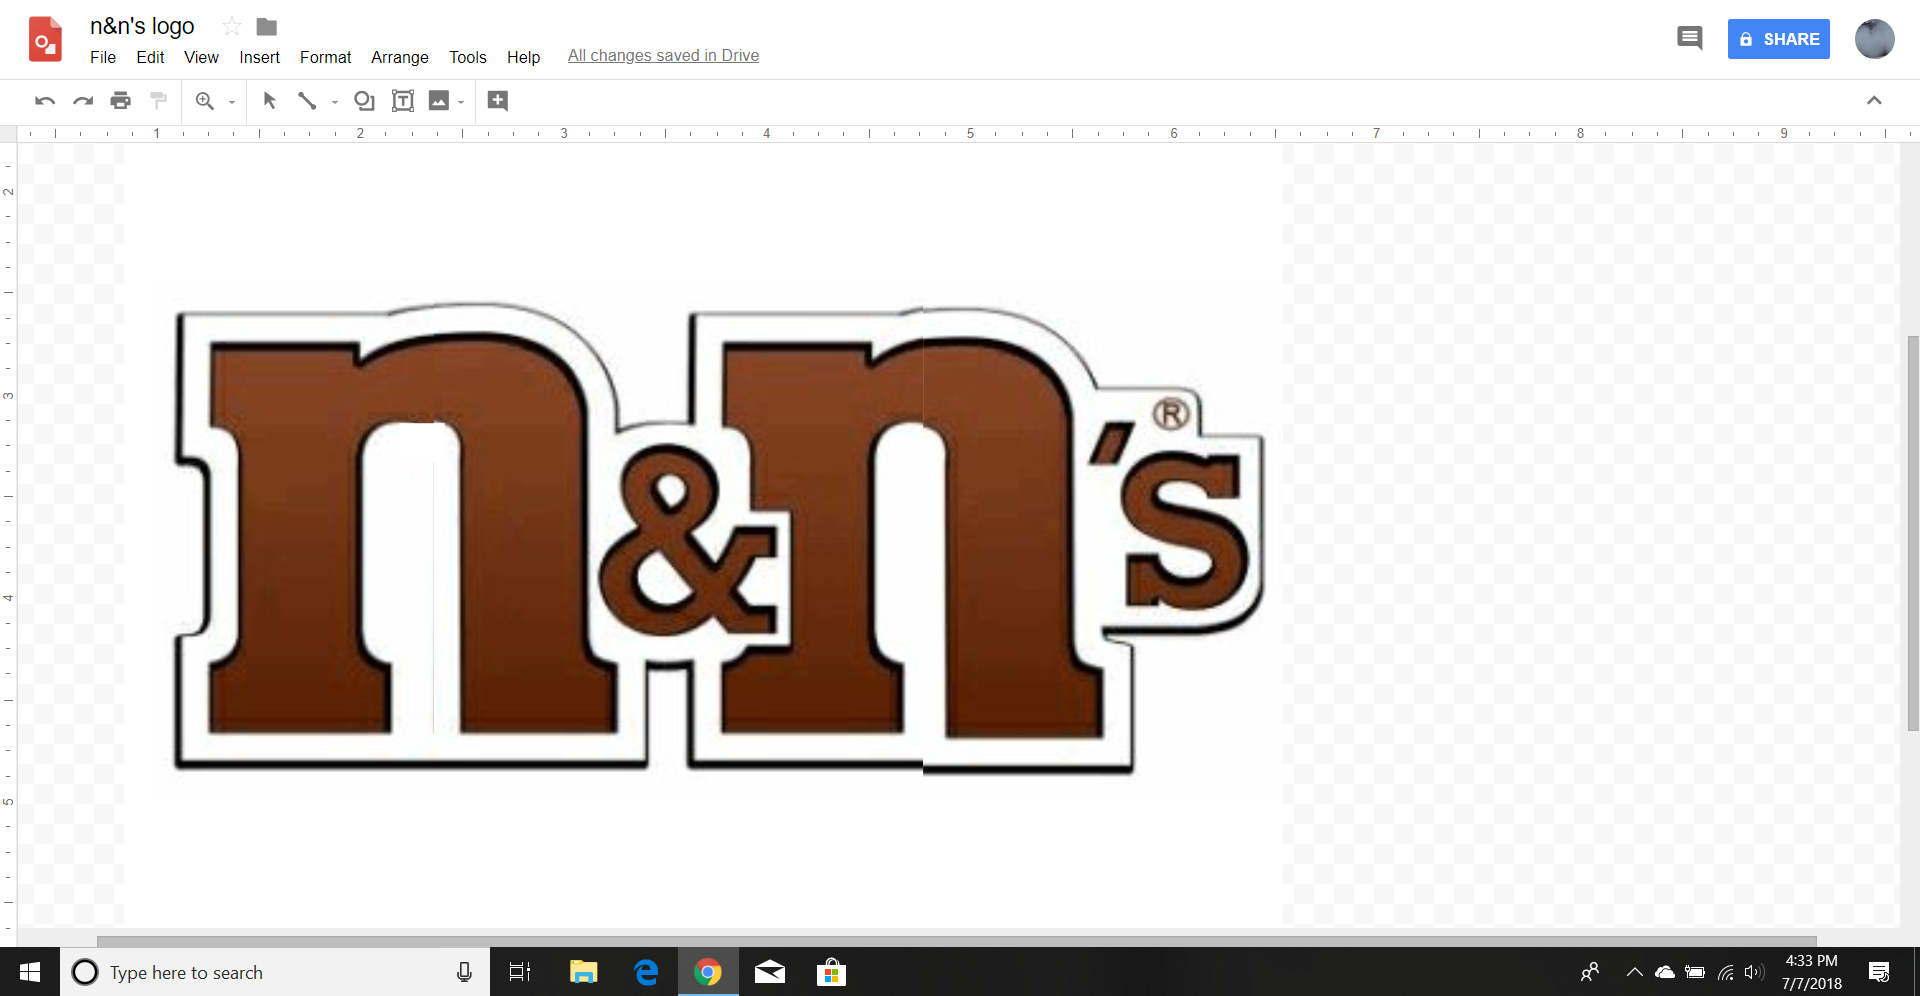Insert an image with Image tool
Image resolution: width=1920 pixels, height=996 pixels.
(439, 101)
